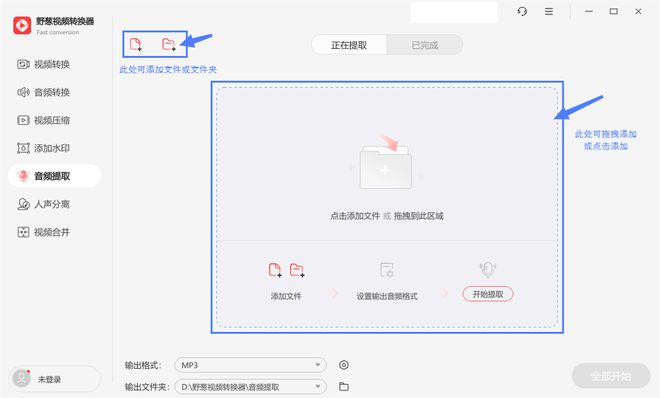Screen dimensions: 660x398
Task: Click the 开始提取 button
Action: (x=488, y=294)
